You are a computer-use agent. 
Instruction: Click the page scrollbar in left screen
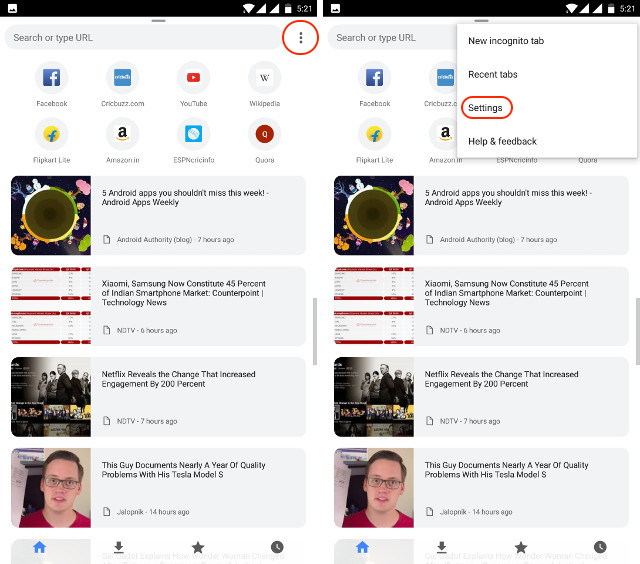point(315,331)
